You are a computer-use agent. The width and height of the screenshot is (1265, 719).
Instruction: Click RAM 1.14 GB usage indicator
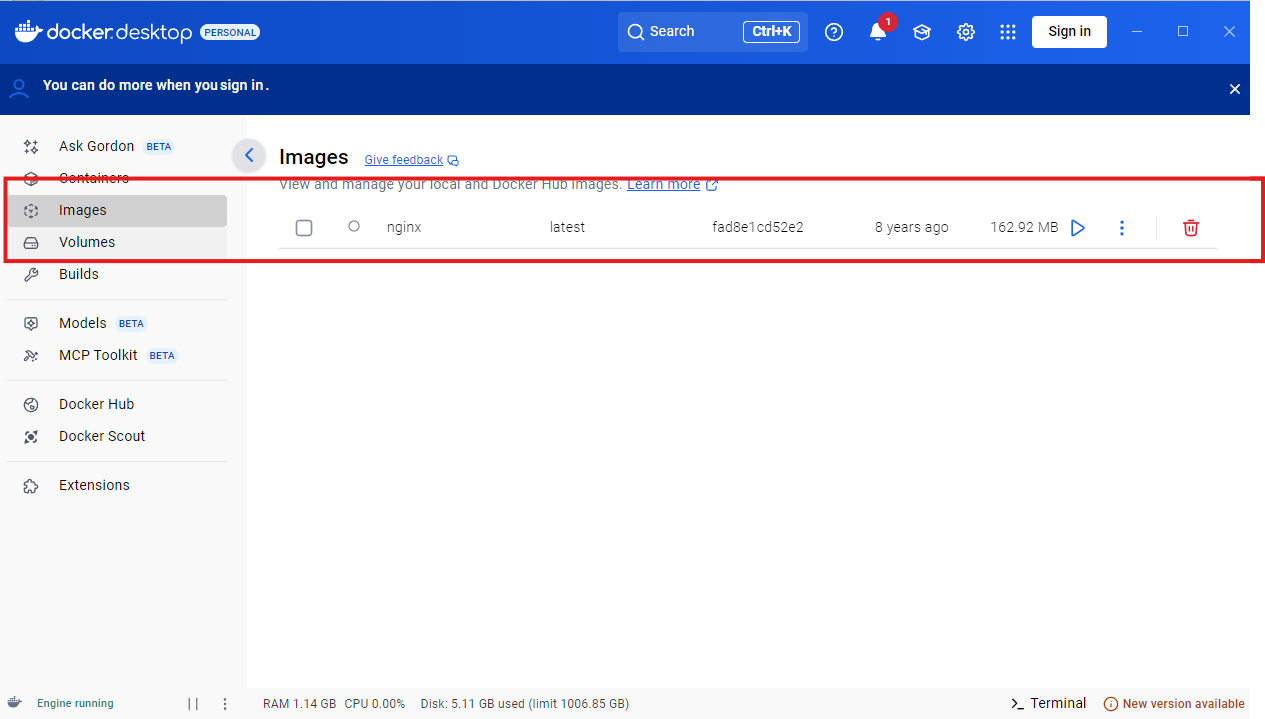click(x=299, y=704)
